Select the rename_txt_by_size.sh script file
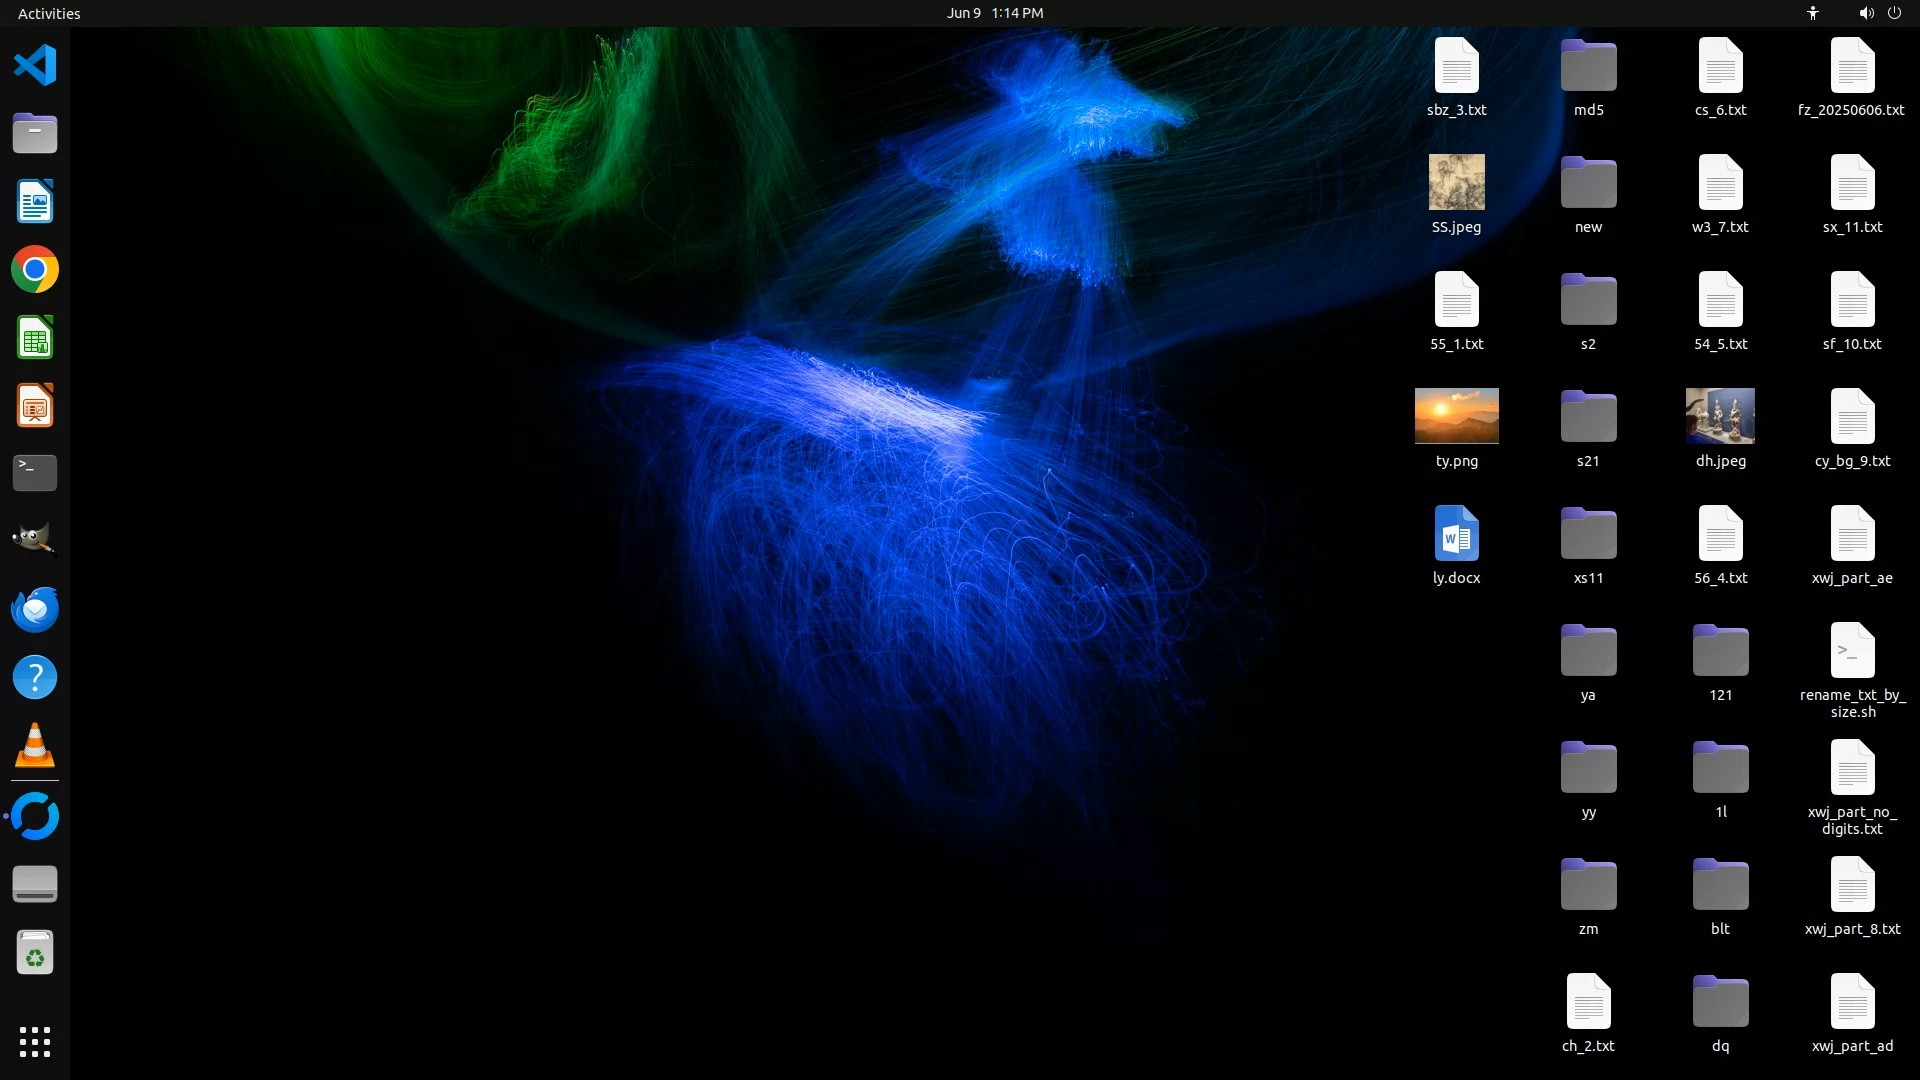The height and width of the screenshot is (1080, 1920). tap(1852, 651)
